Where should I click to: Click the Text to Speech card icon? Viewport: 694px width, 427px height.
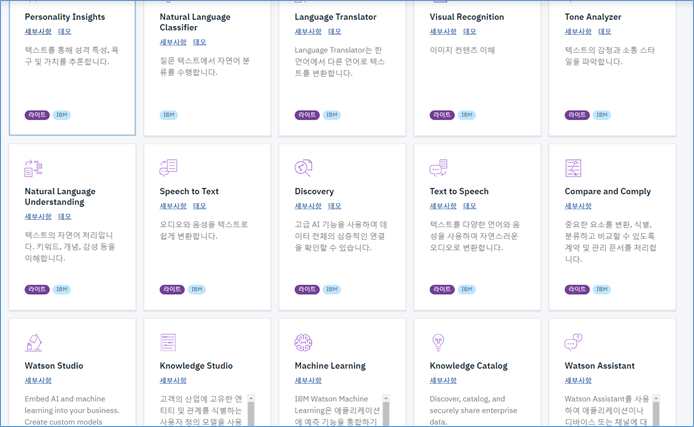pyautogui.click(x=438, y=168)
